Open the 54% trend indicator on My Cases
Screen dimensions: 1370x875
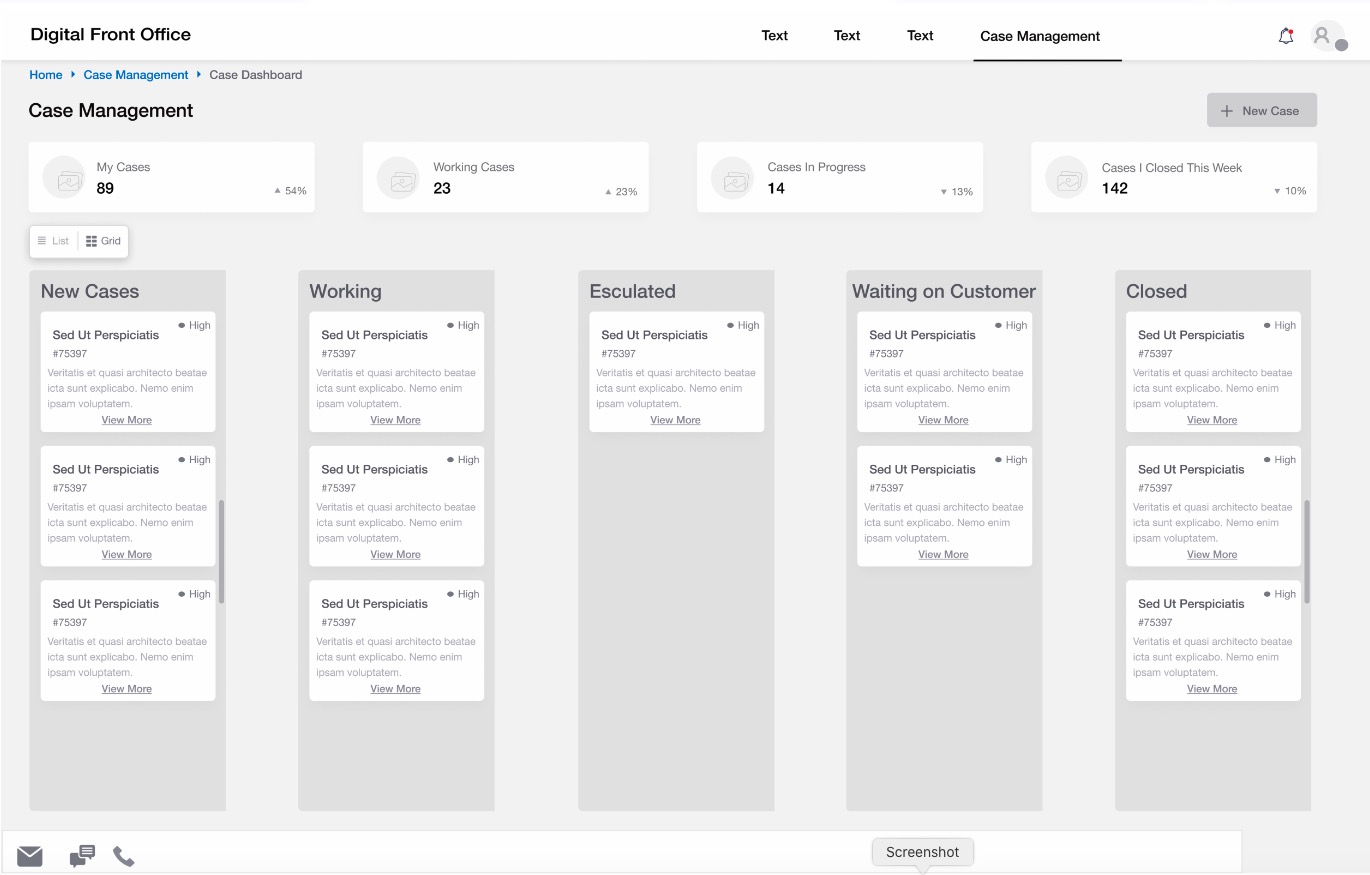point(289,191)
